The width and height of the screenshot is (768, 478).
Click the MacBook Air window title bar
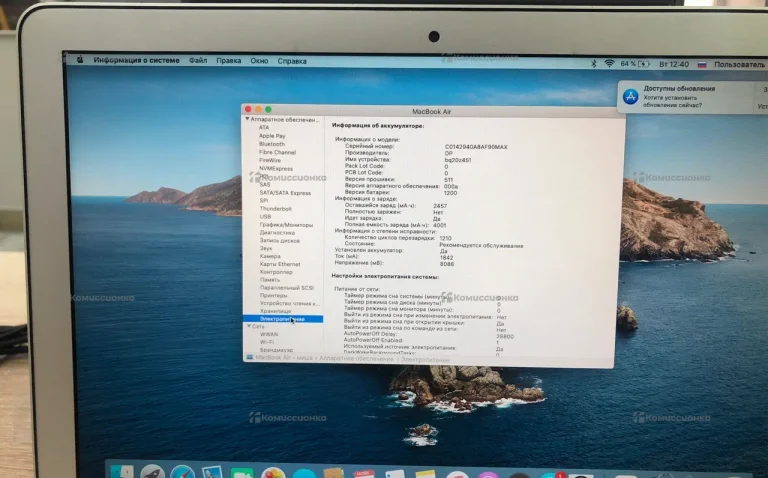coord(433,111)
